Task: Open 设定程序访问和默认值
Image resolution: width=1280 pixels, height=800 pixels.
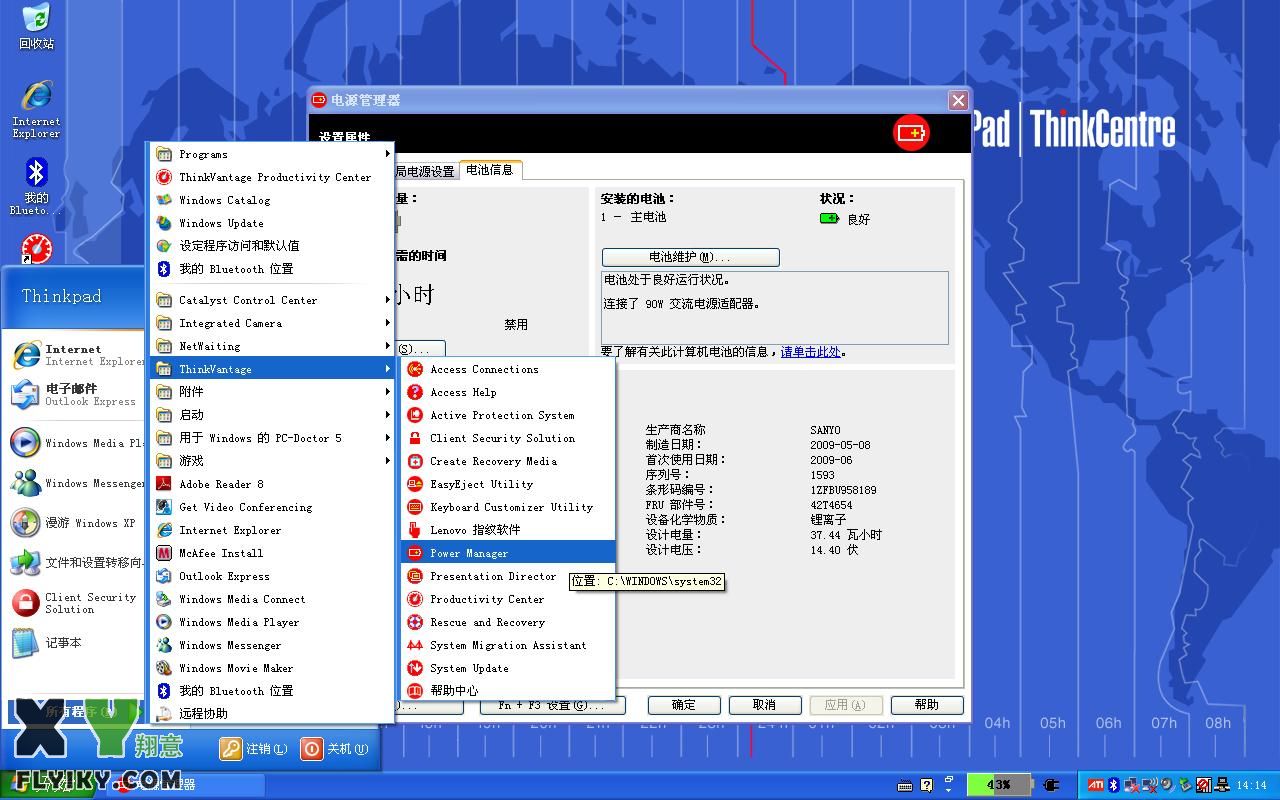Action: point(270,246)
